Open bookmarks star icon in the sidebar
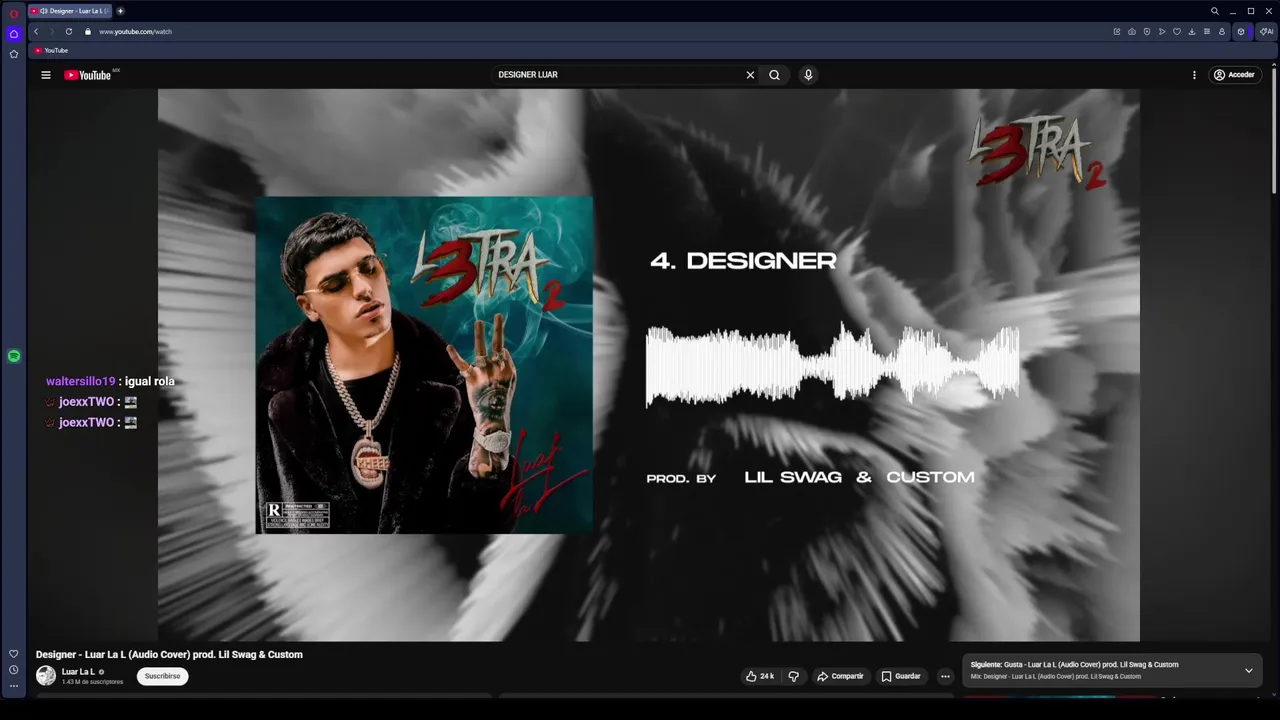 (13, 54)
